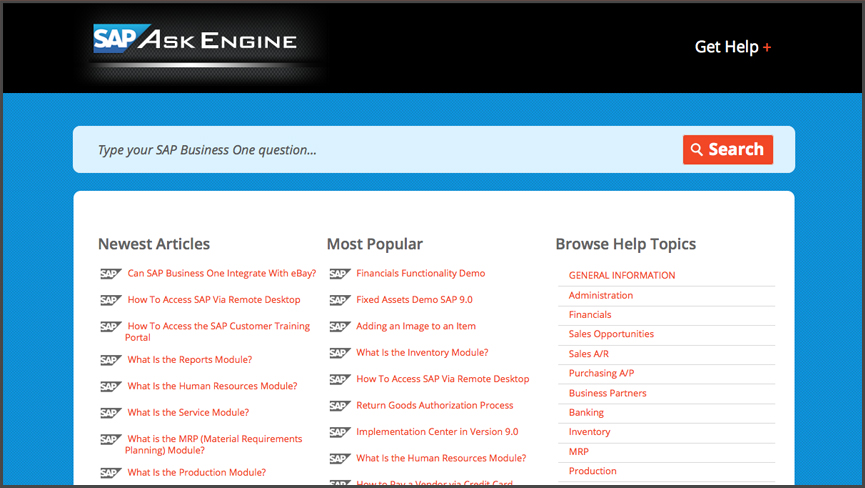Click SAP icon beside Implementation Center article
This screenshot has width=865, height=488.
[340, 433]
